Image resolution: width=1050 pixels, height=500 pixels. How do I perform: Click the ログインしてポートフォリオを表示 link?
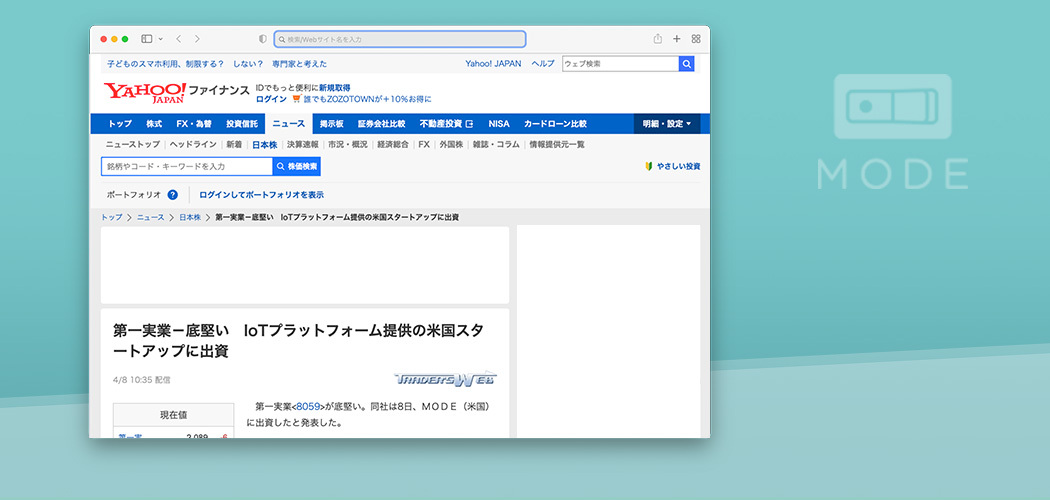point(261,195)
